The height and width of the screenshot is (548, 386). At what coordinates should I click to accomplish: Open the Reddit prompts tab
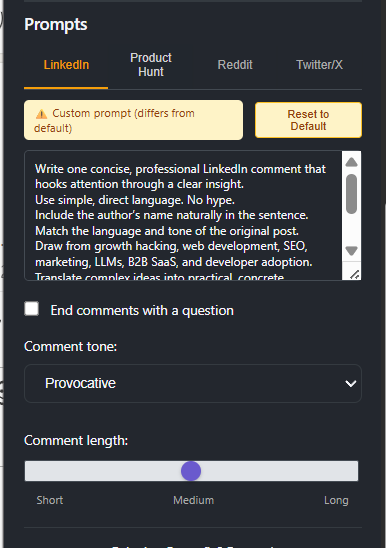click(235, 65)
